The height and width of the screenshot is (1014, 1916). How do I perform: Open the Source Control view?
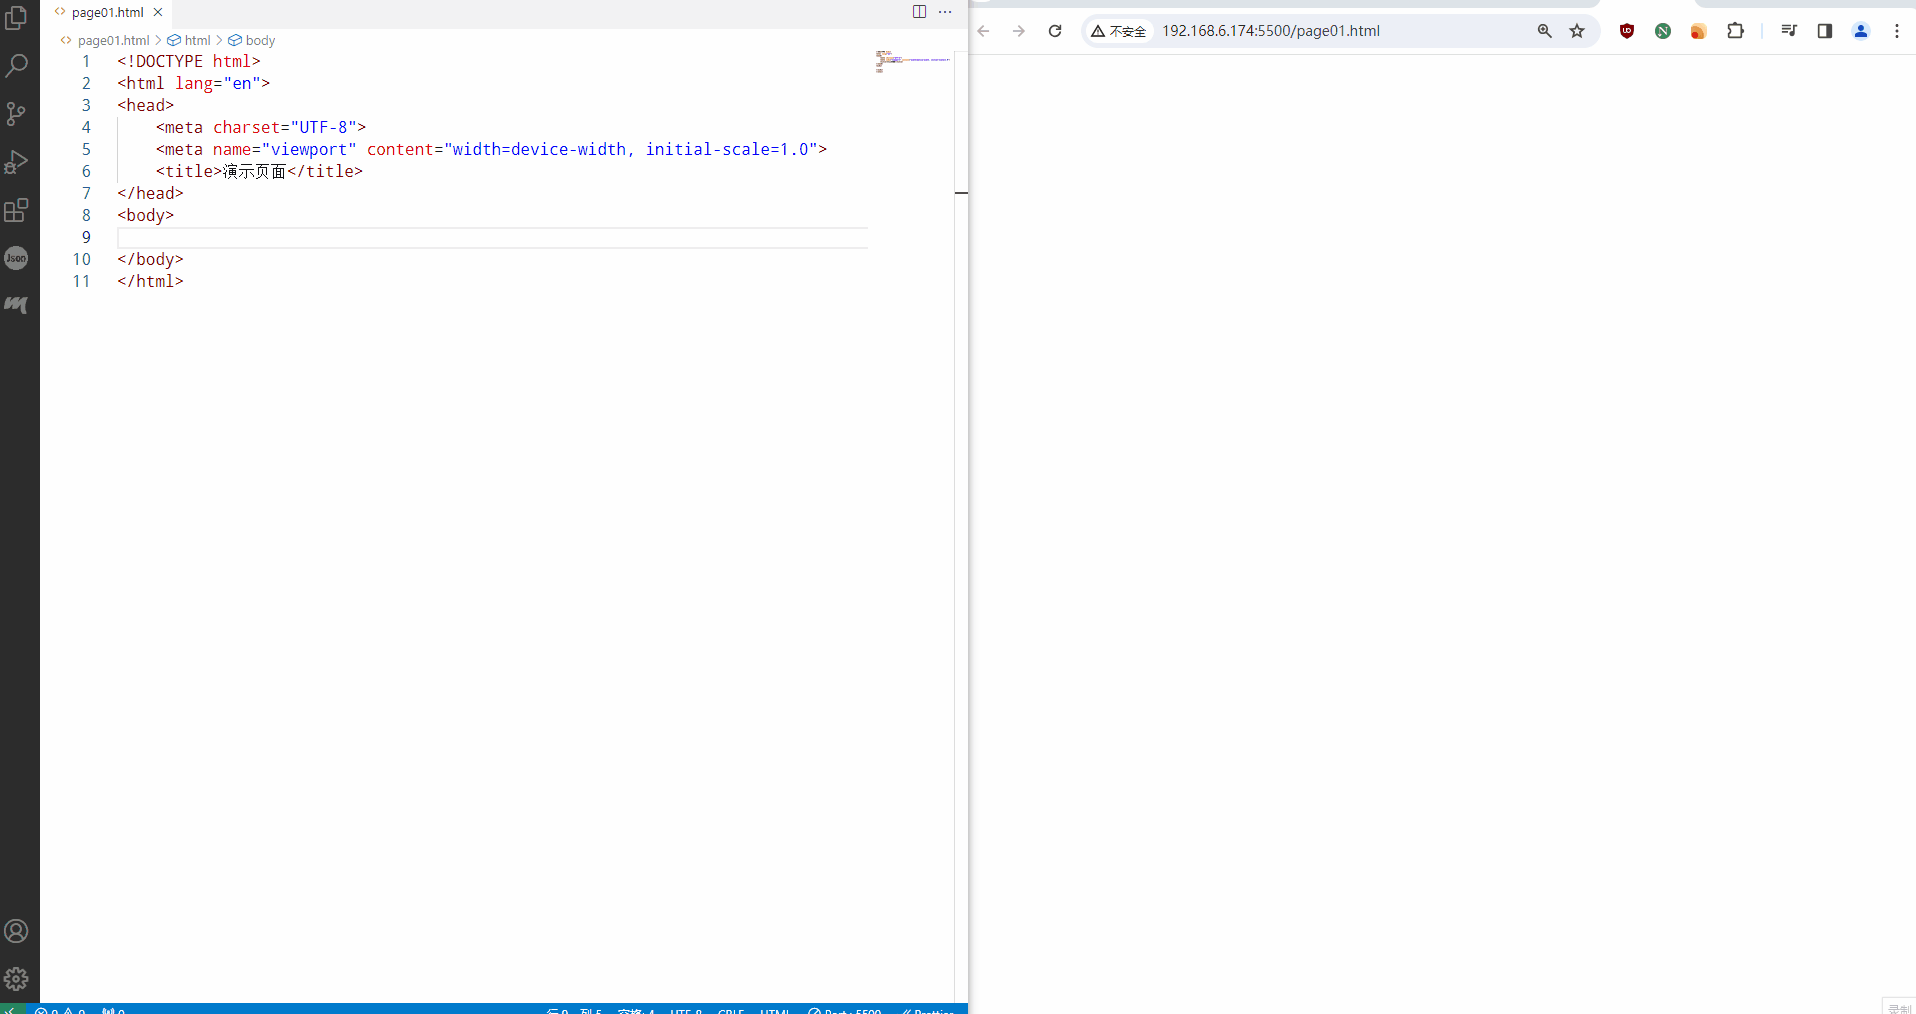(x=17, y=114)
